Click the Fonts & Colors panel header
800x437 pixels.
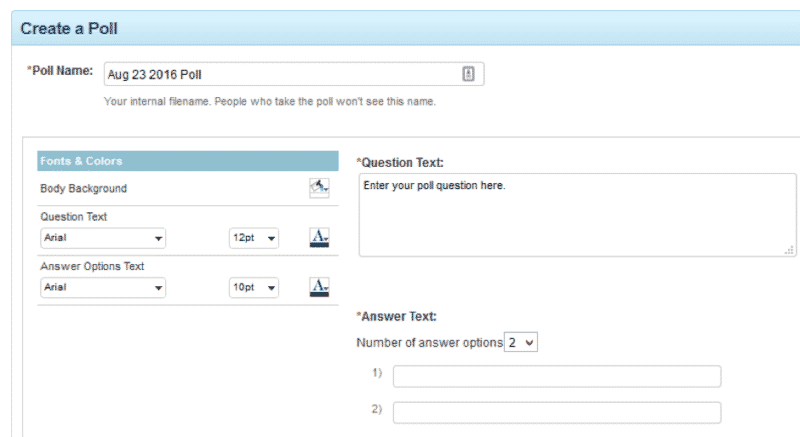click(x=188, y=161)
